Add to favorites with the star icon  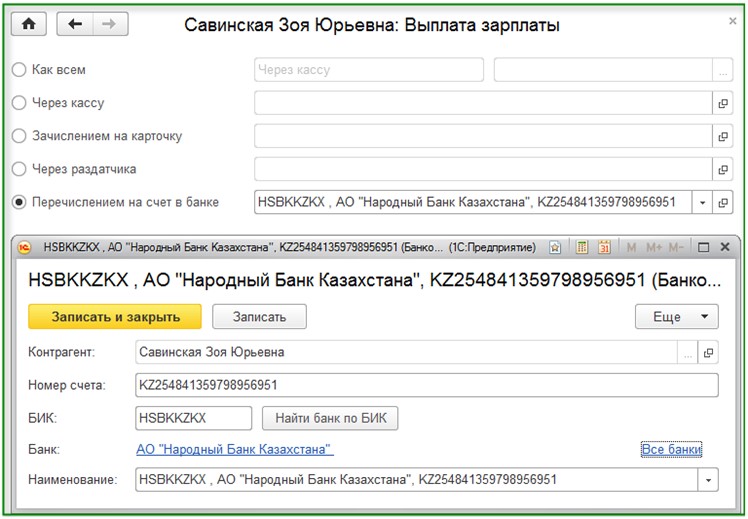pos(554,247)
